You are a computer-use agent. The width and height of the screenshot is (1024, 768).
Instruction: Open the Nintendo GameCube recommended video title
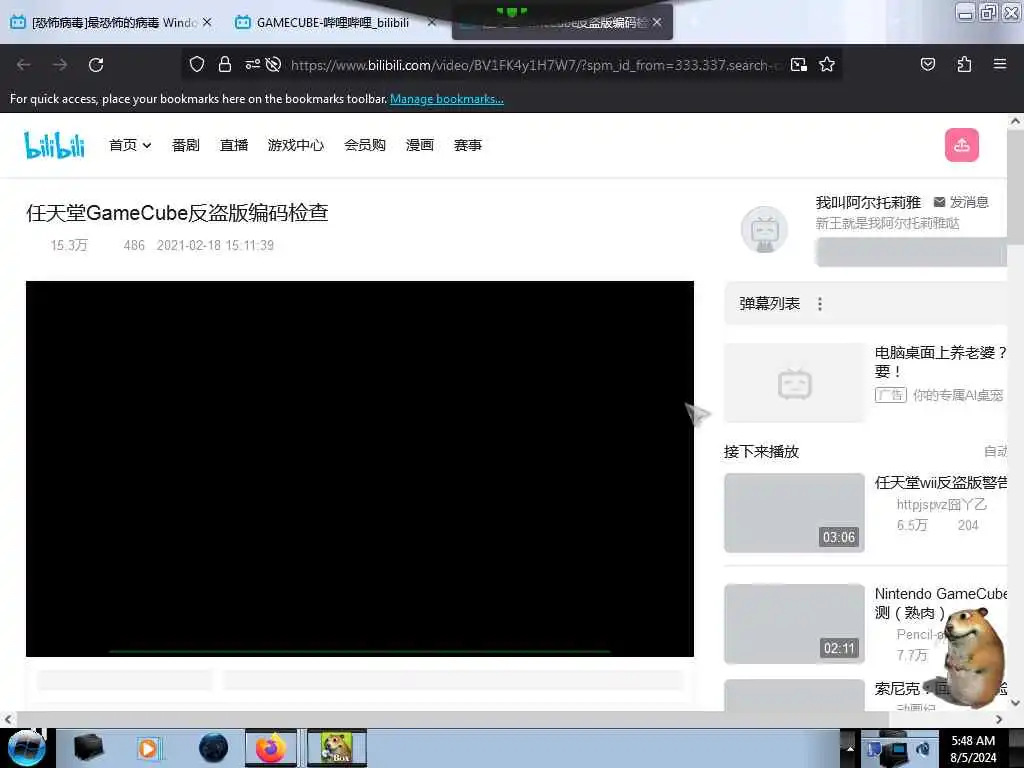[x=941, y=603]
